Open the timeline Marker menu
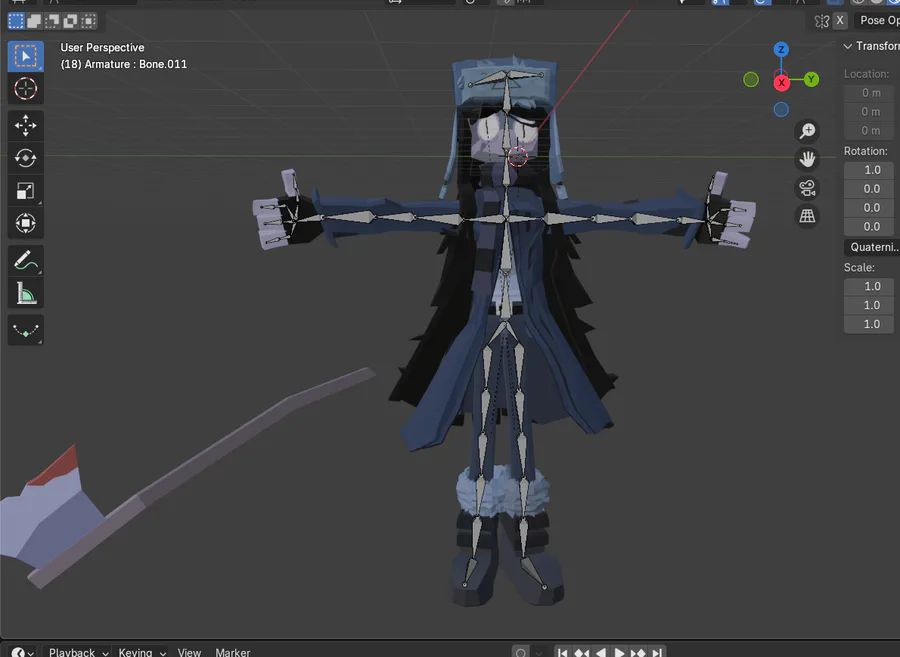This screenshot has width=900, height=657. coord(232,652)
